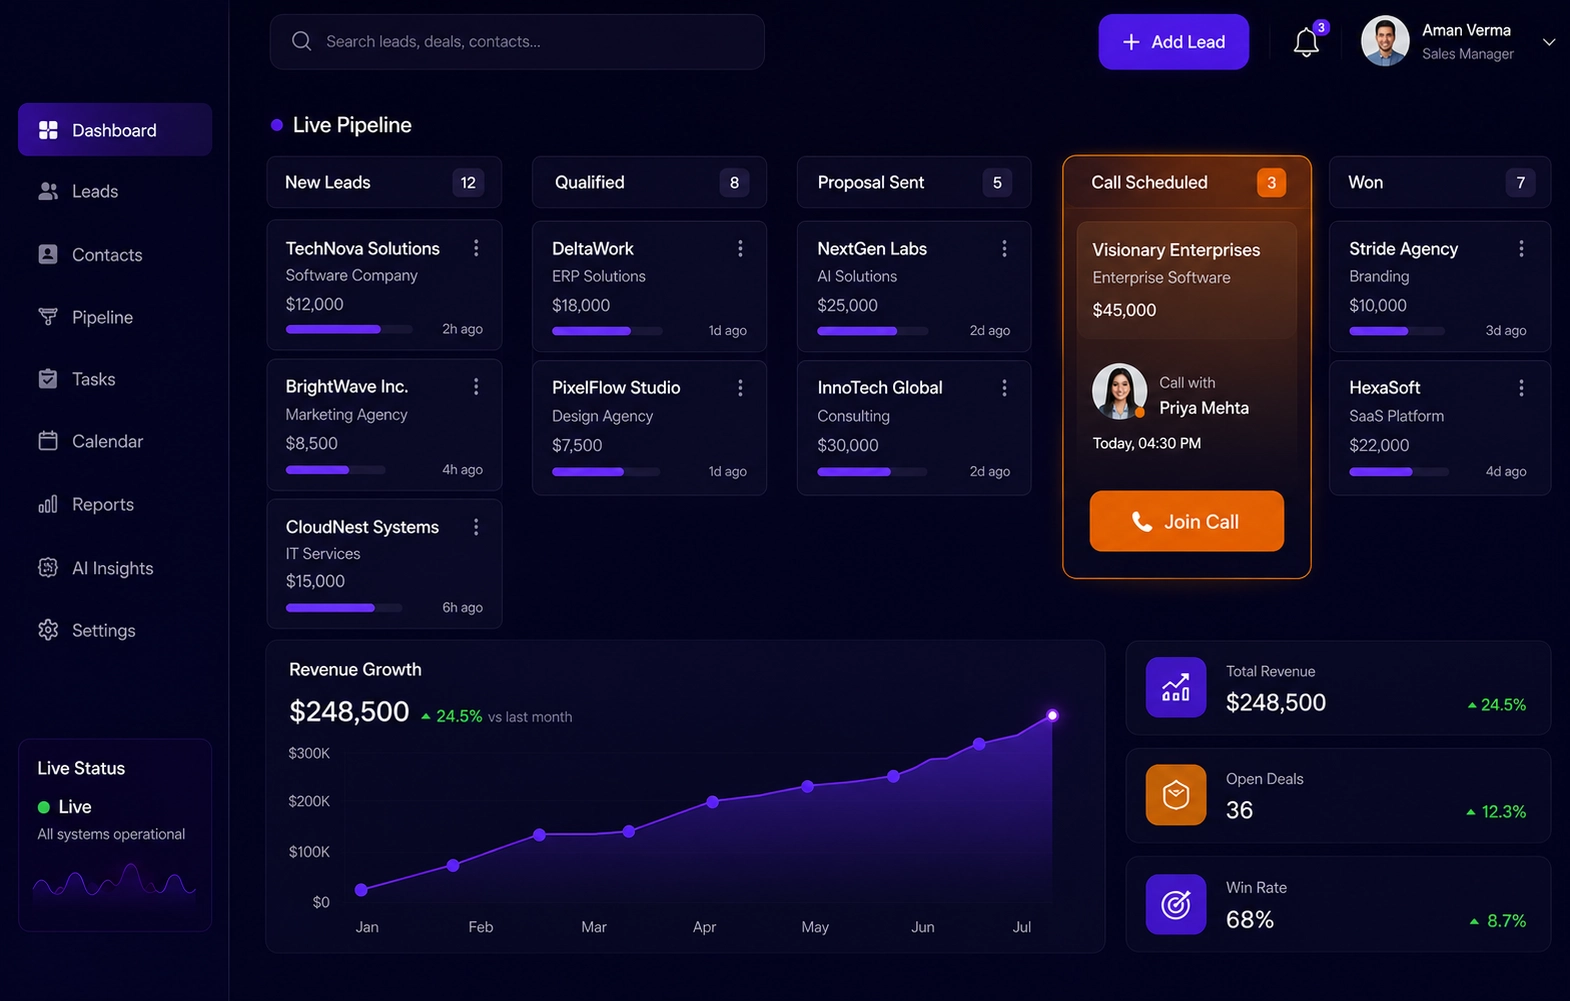
Task: Open the Reports bar chart icon
Action: tap(48, 504)
